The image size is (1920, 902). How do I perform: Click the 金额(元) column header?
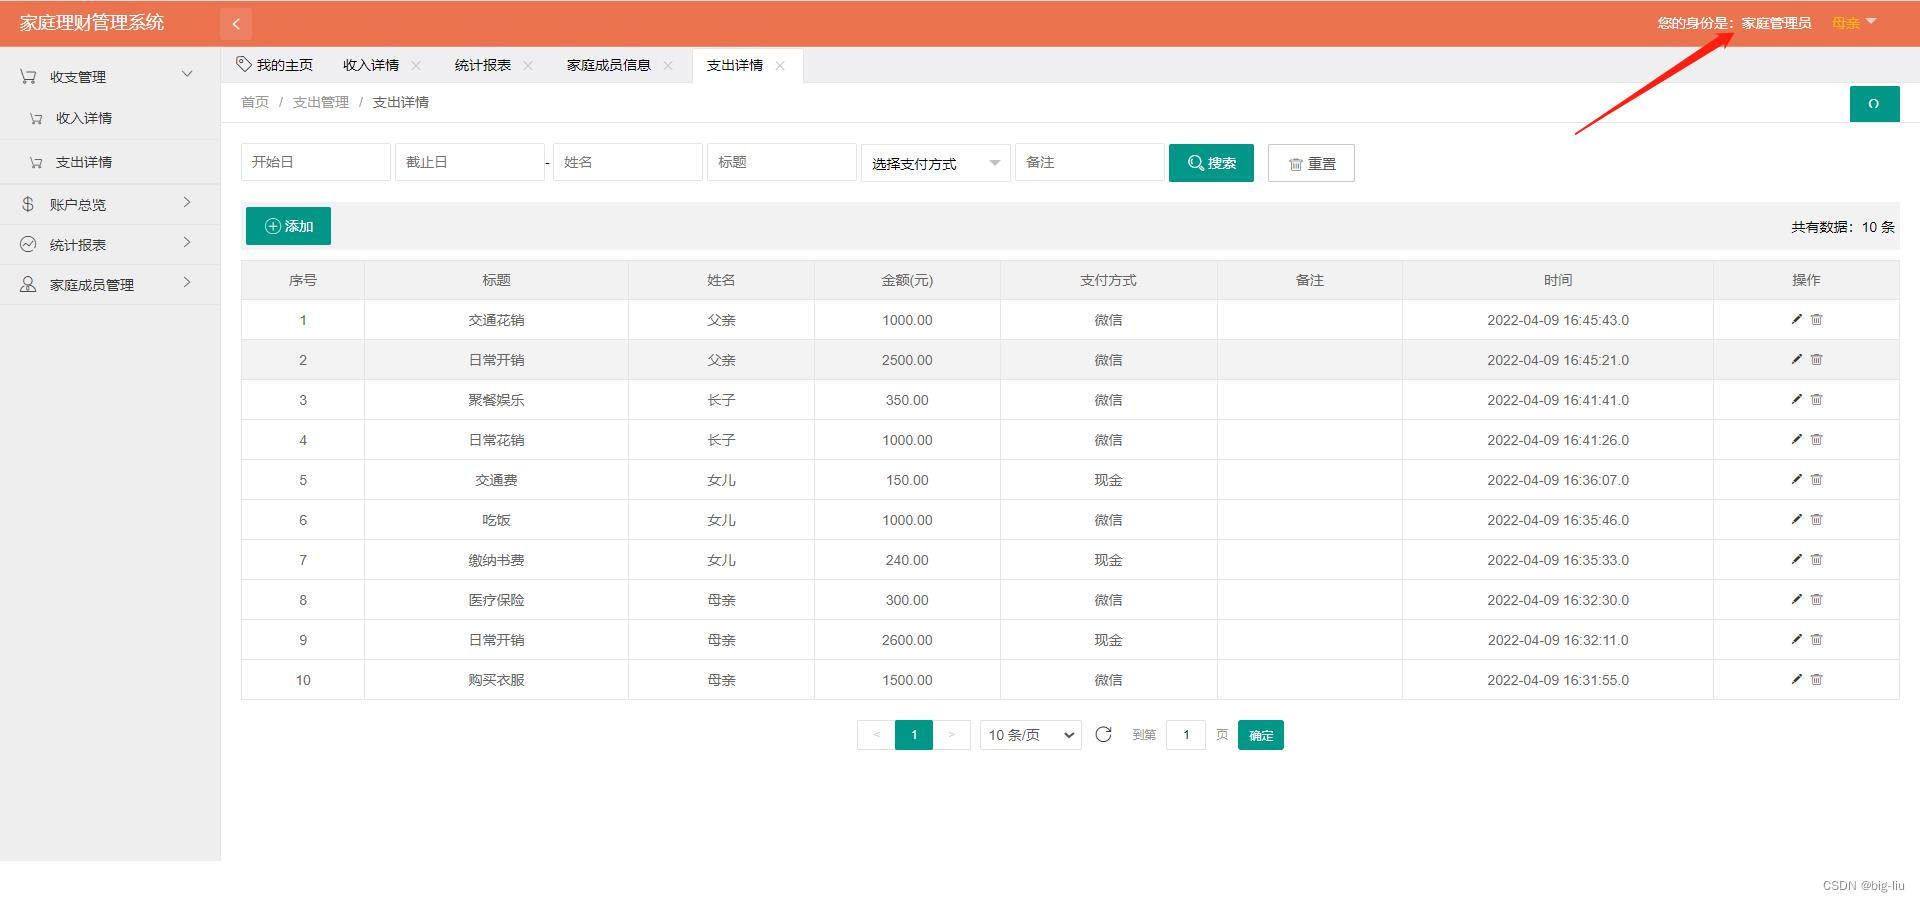pos(907,280)
